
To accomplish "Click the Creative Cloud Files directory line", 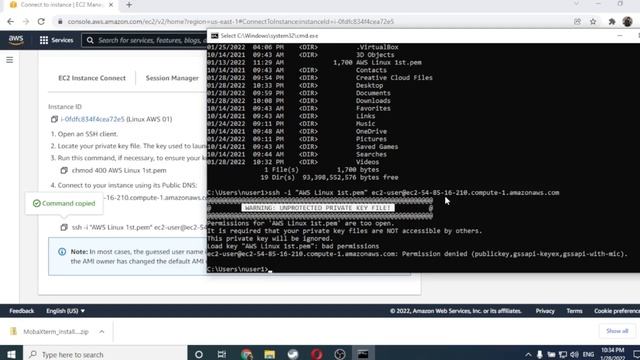I will (320, 78).
